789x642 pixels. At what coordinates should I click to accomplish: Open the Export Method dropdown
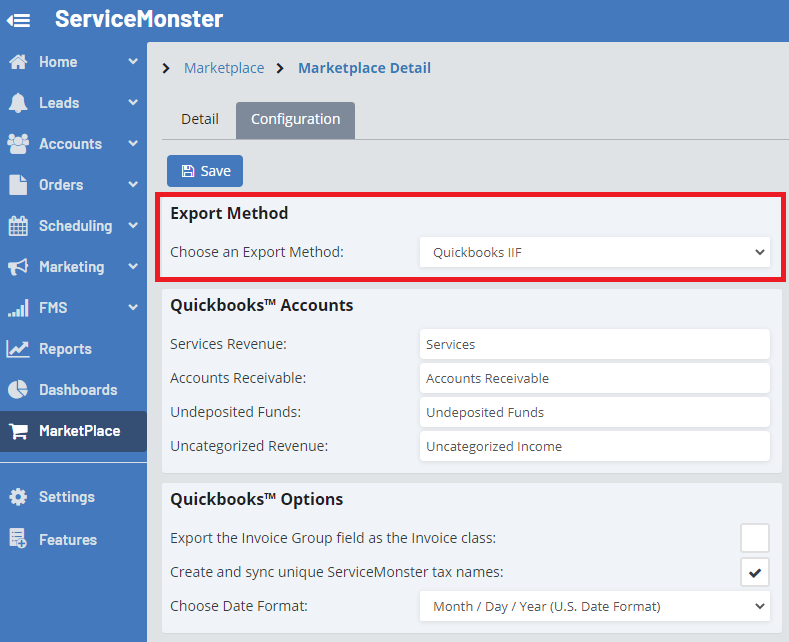pyautogui.click(x=594, y=253)
